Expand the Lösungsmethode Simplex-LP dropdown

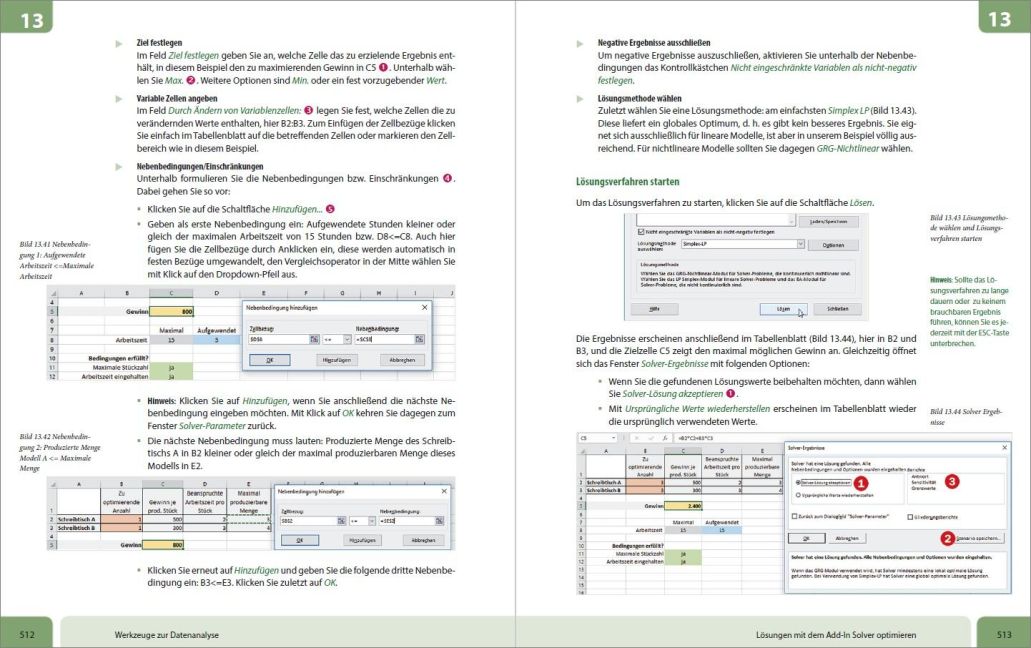[x=800, y=244]
